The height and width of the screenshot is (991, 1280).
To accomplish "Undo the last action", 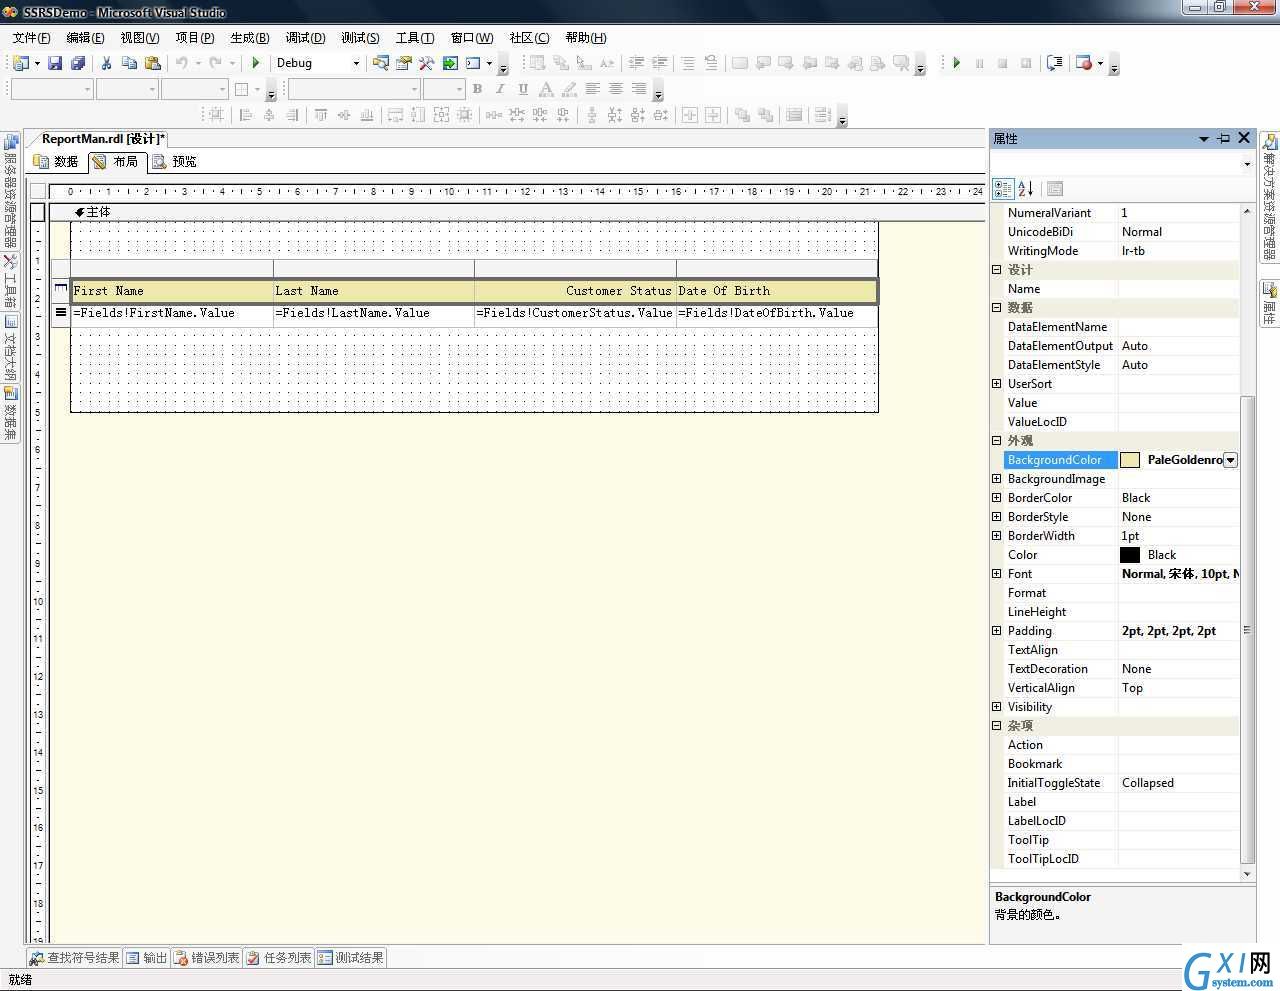I will (182, 63).
